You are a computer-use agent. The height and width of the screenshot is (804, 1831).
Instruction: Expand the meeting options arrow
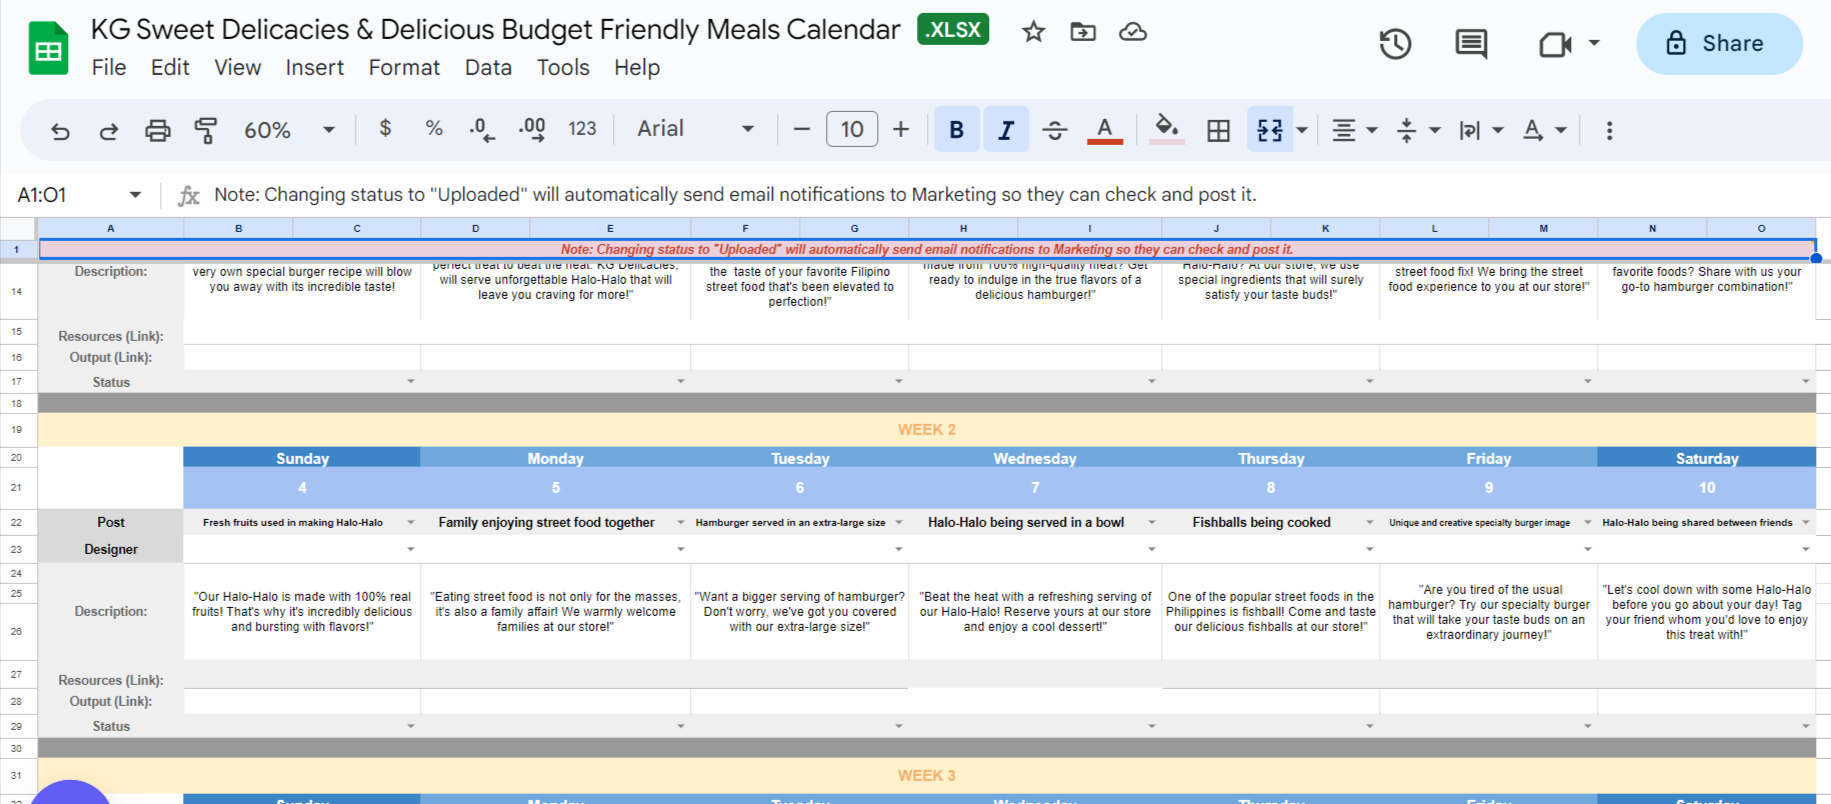(1594, 43)
